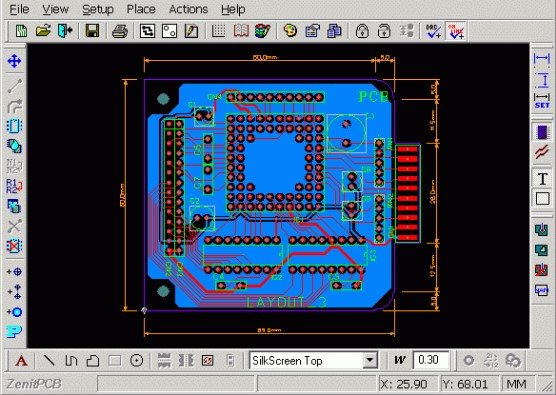This screenshot has height=395, width=556.
Task: Click the door exit/import icon
Action: tap(65, 31)
